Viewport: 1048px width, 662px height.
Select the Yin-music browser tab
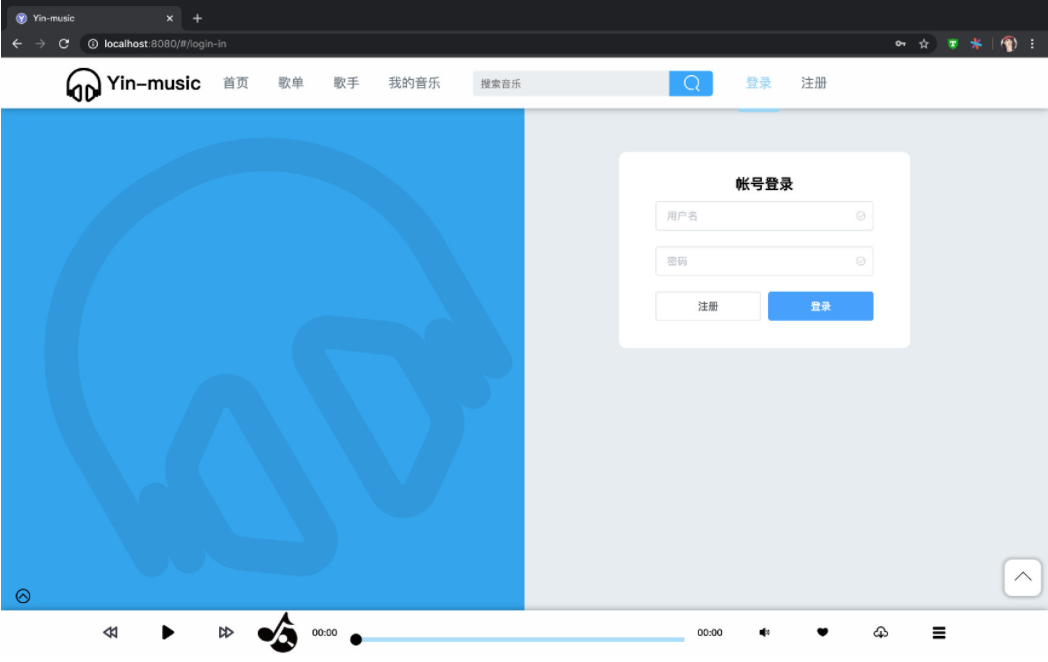pos(94,18)
